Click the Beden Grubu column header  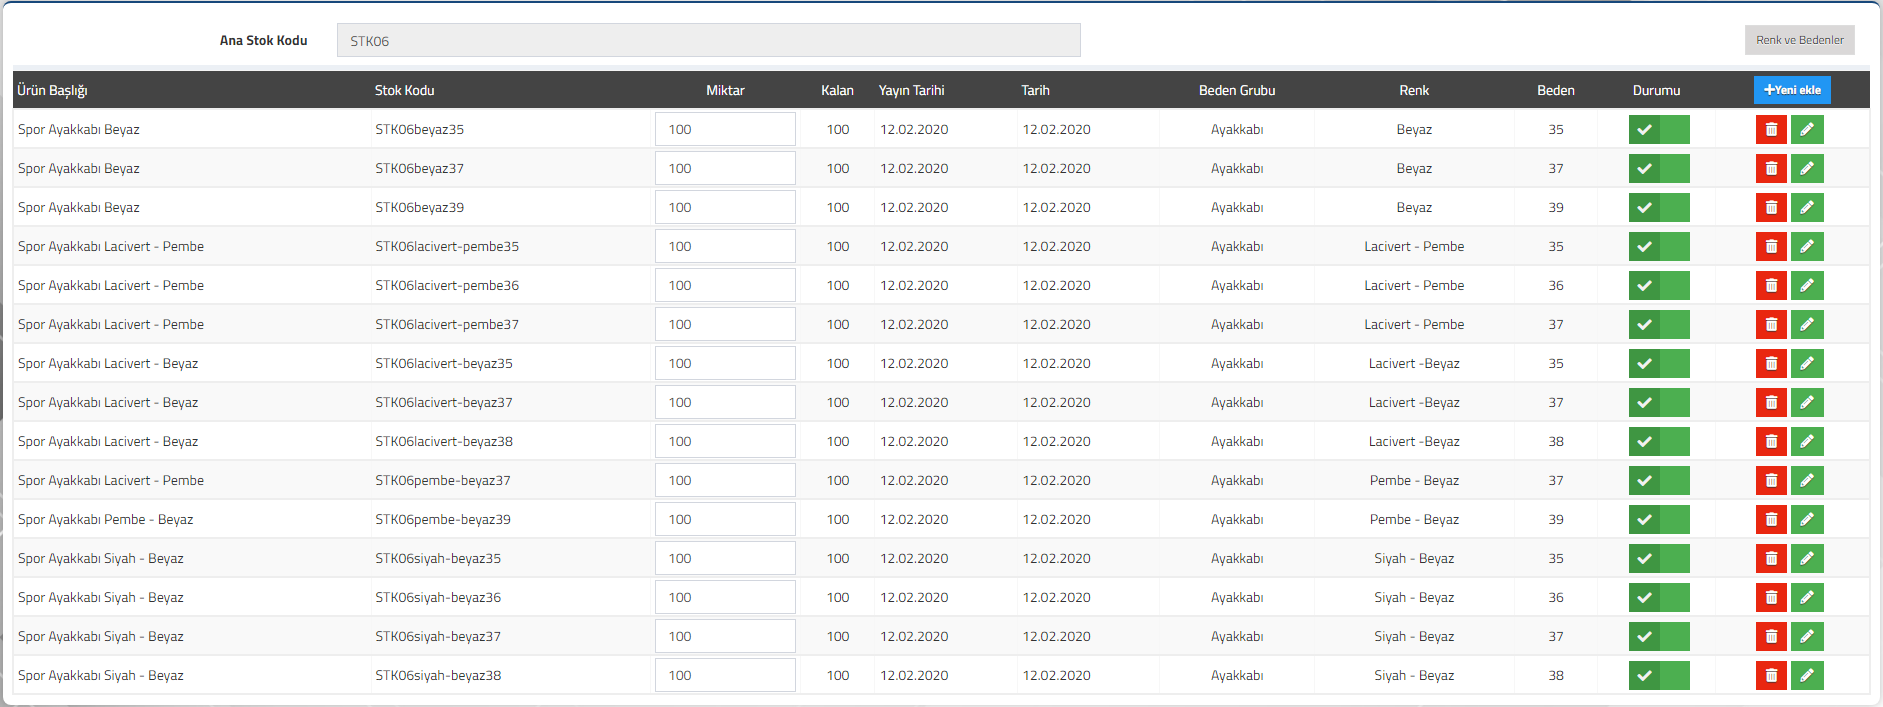tap(1237, 90)
